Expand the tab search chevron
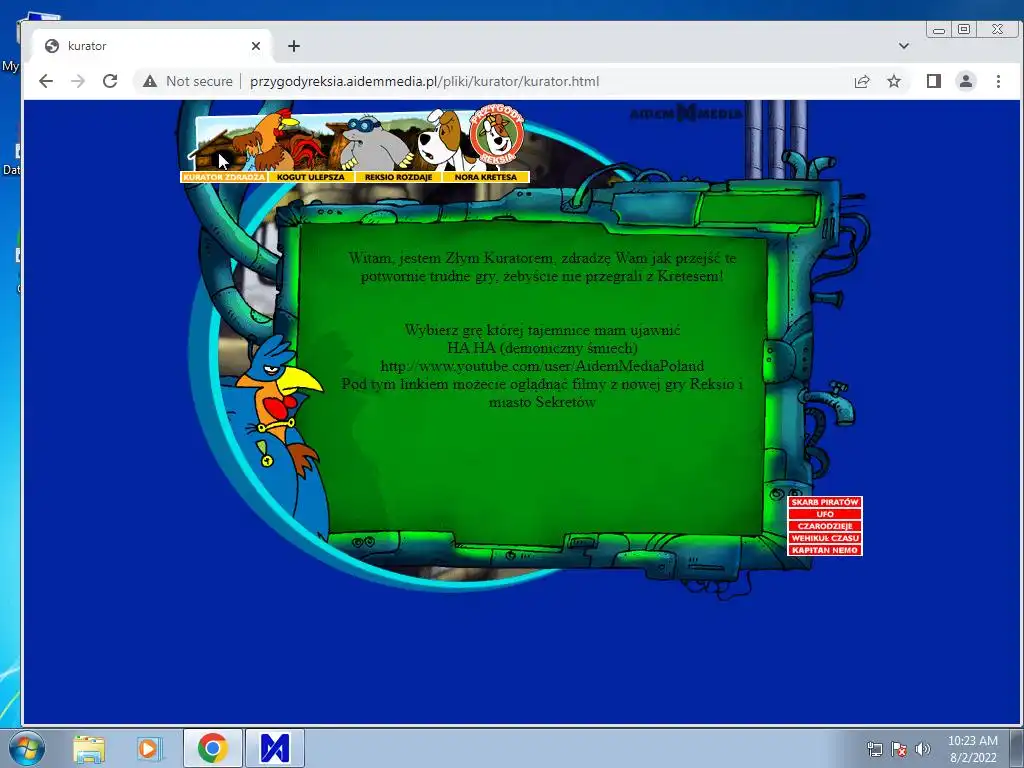 tap(904, 46)
